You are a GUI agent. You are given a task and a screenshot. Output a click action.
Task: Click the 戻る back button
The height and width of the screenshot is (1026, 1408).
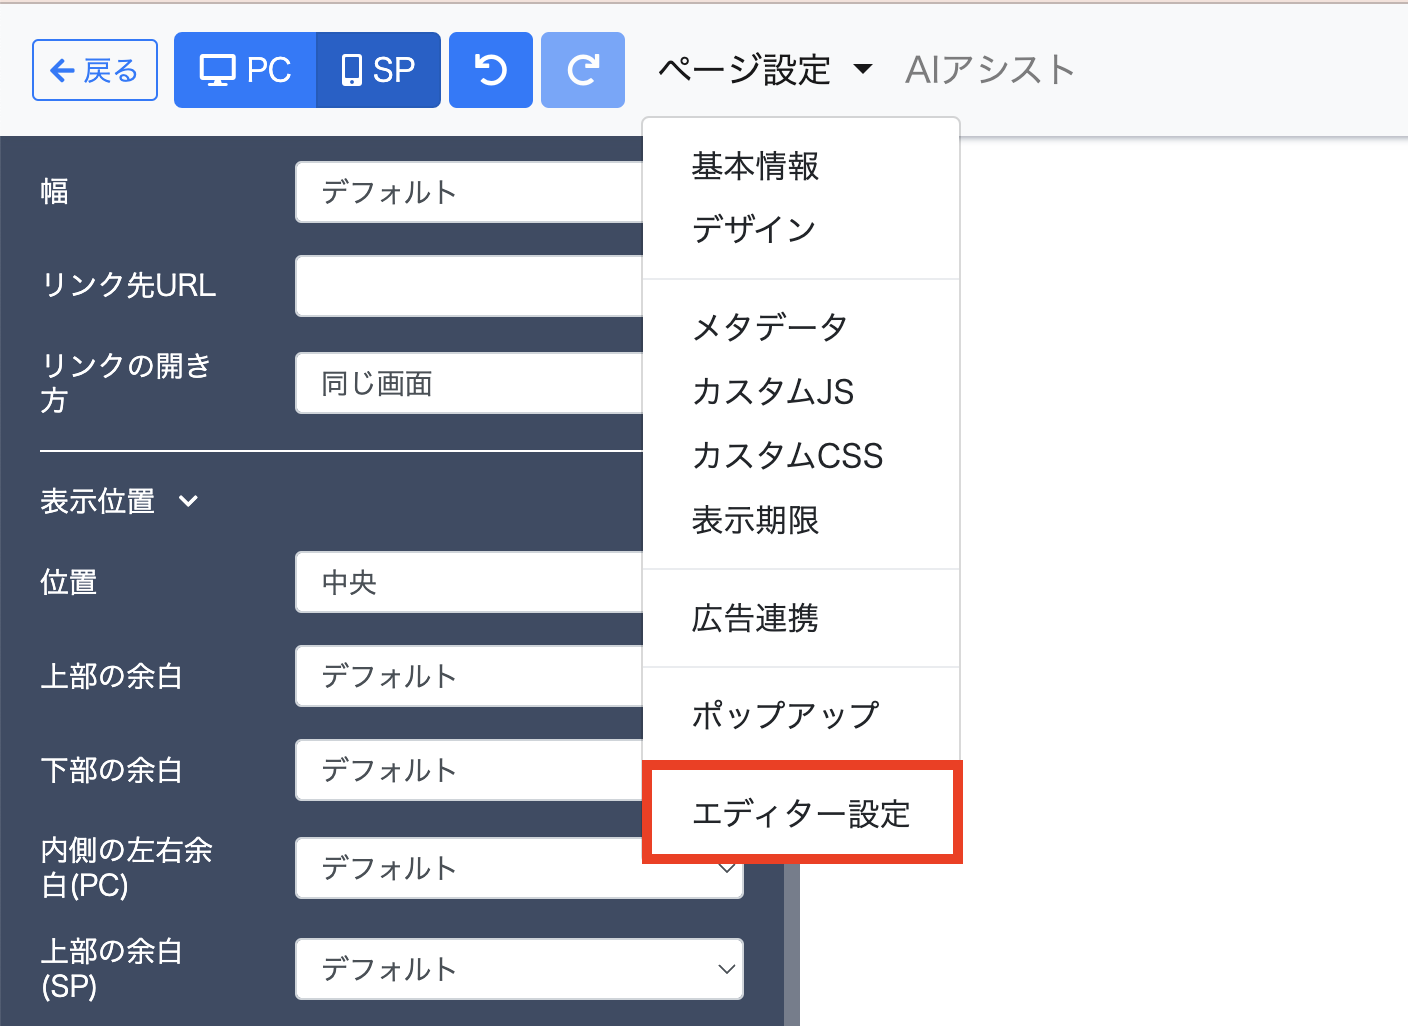point(95,70)
